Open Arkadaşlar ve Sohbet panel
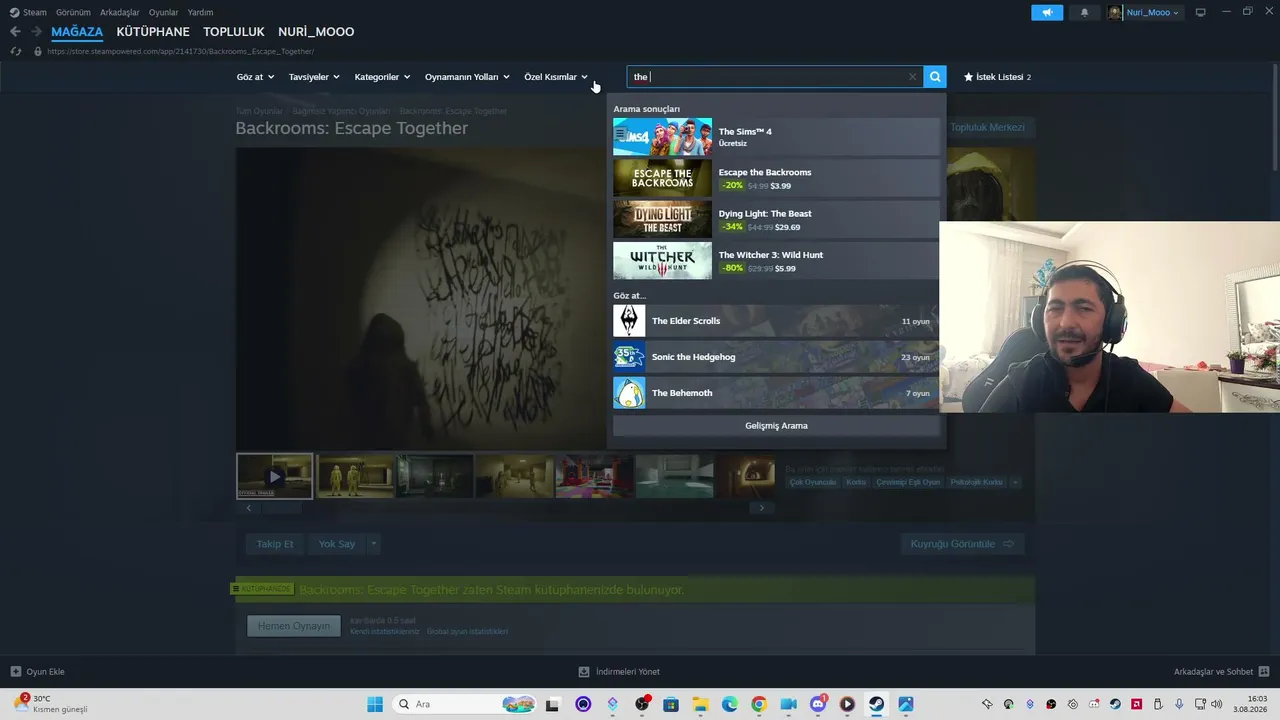 [x=1221, y=672]
